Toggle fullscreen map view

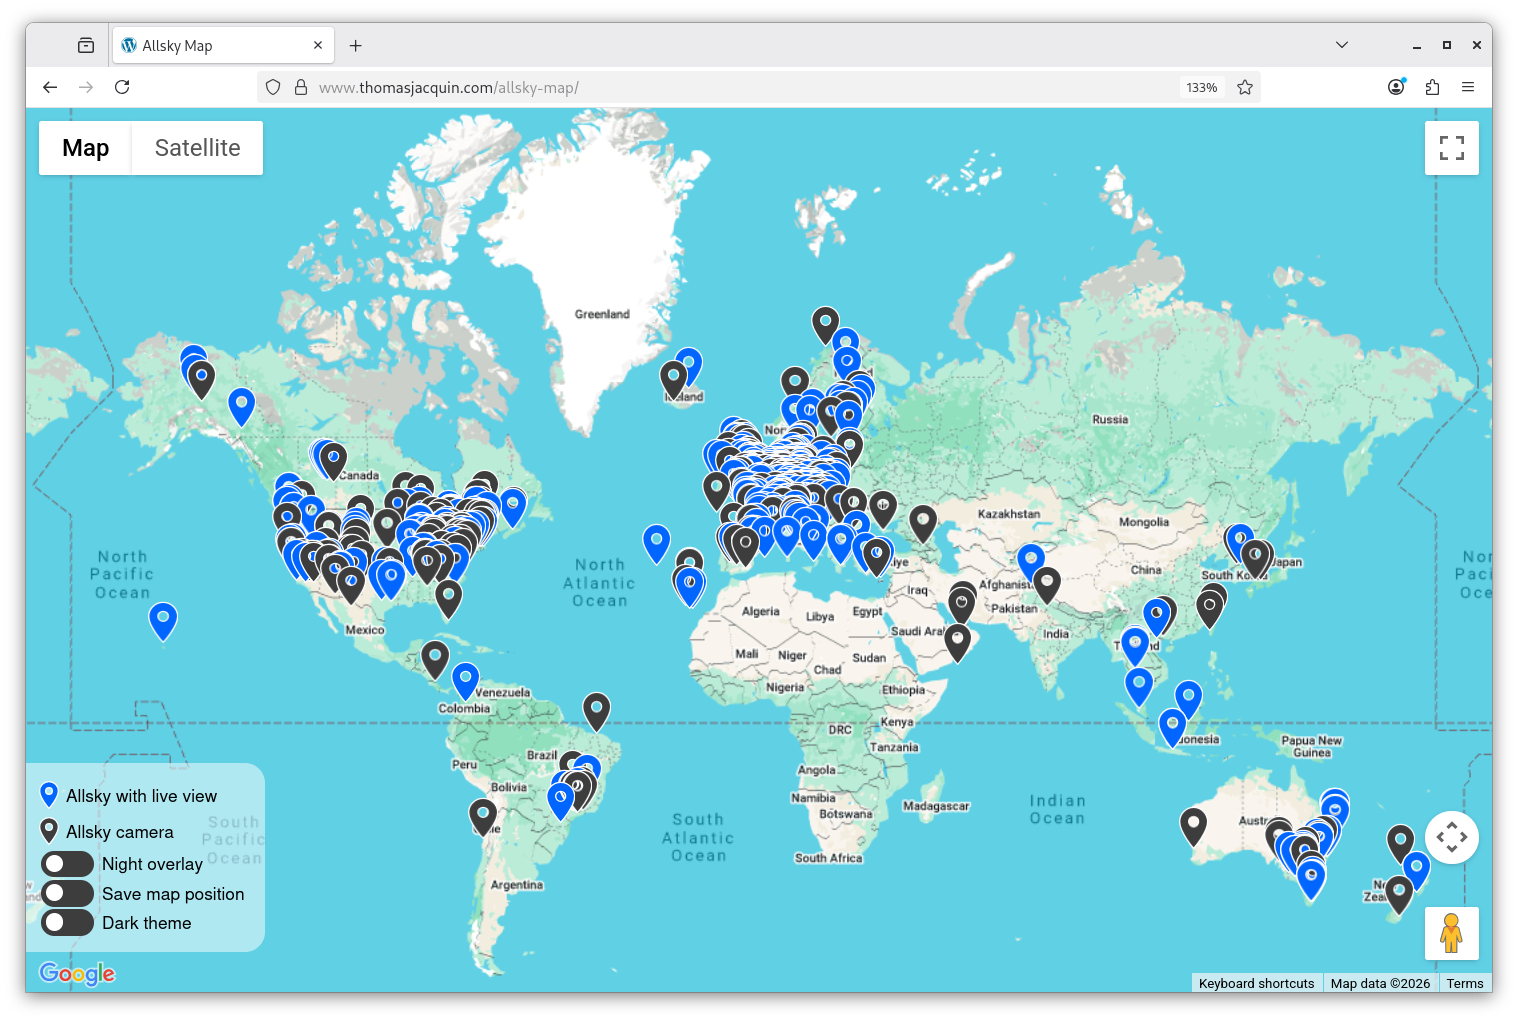[x=1451, y=148]
